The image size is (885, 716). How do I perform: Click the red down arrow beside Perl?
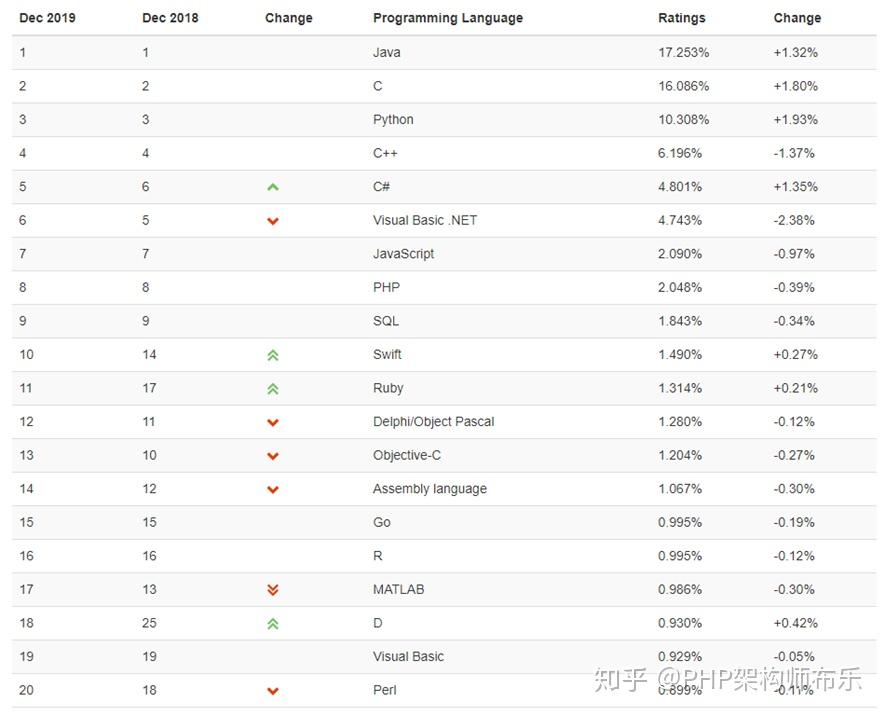click(x=272, y=691)
